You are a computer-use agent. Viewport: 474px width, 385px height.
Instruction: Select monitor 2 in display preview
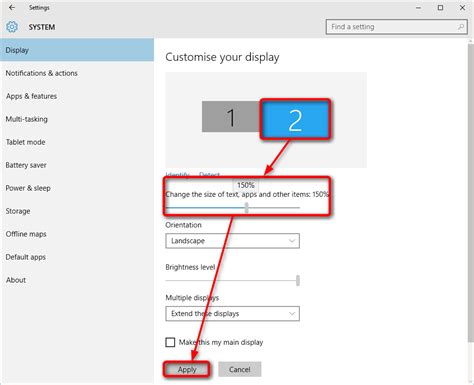pos(295,119)
